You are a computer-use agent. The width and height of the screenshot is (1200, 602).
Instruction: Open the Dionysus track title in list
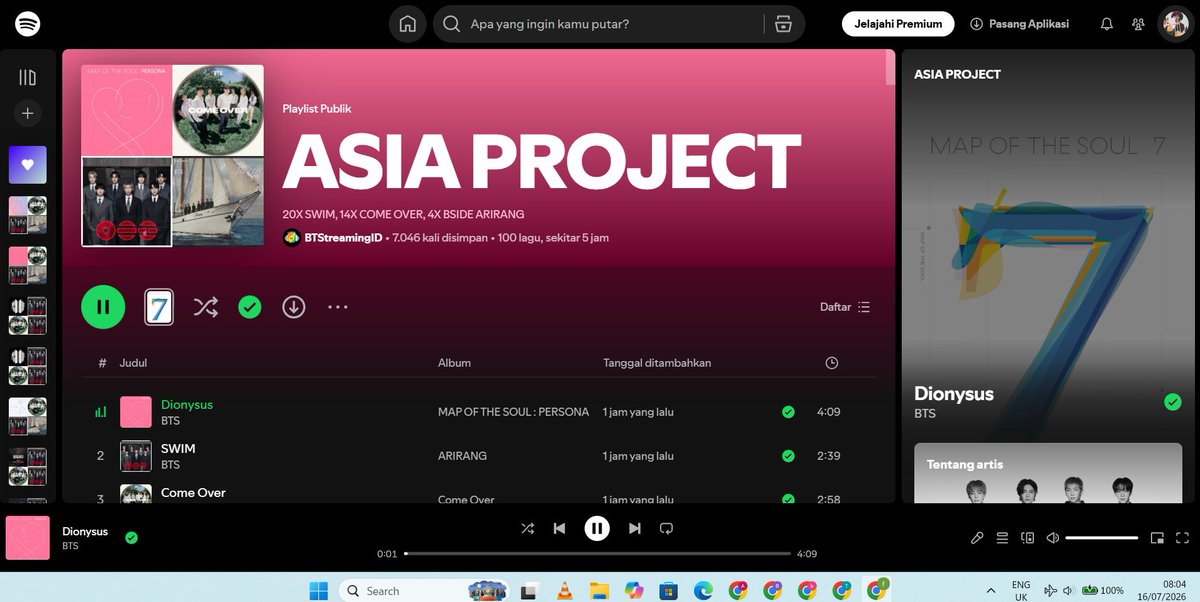coord(187,405)
